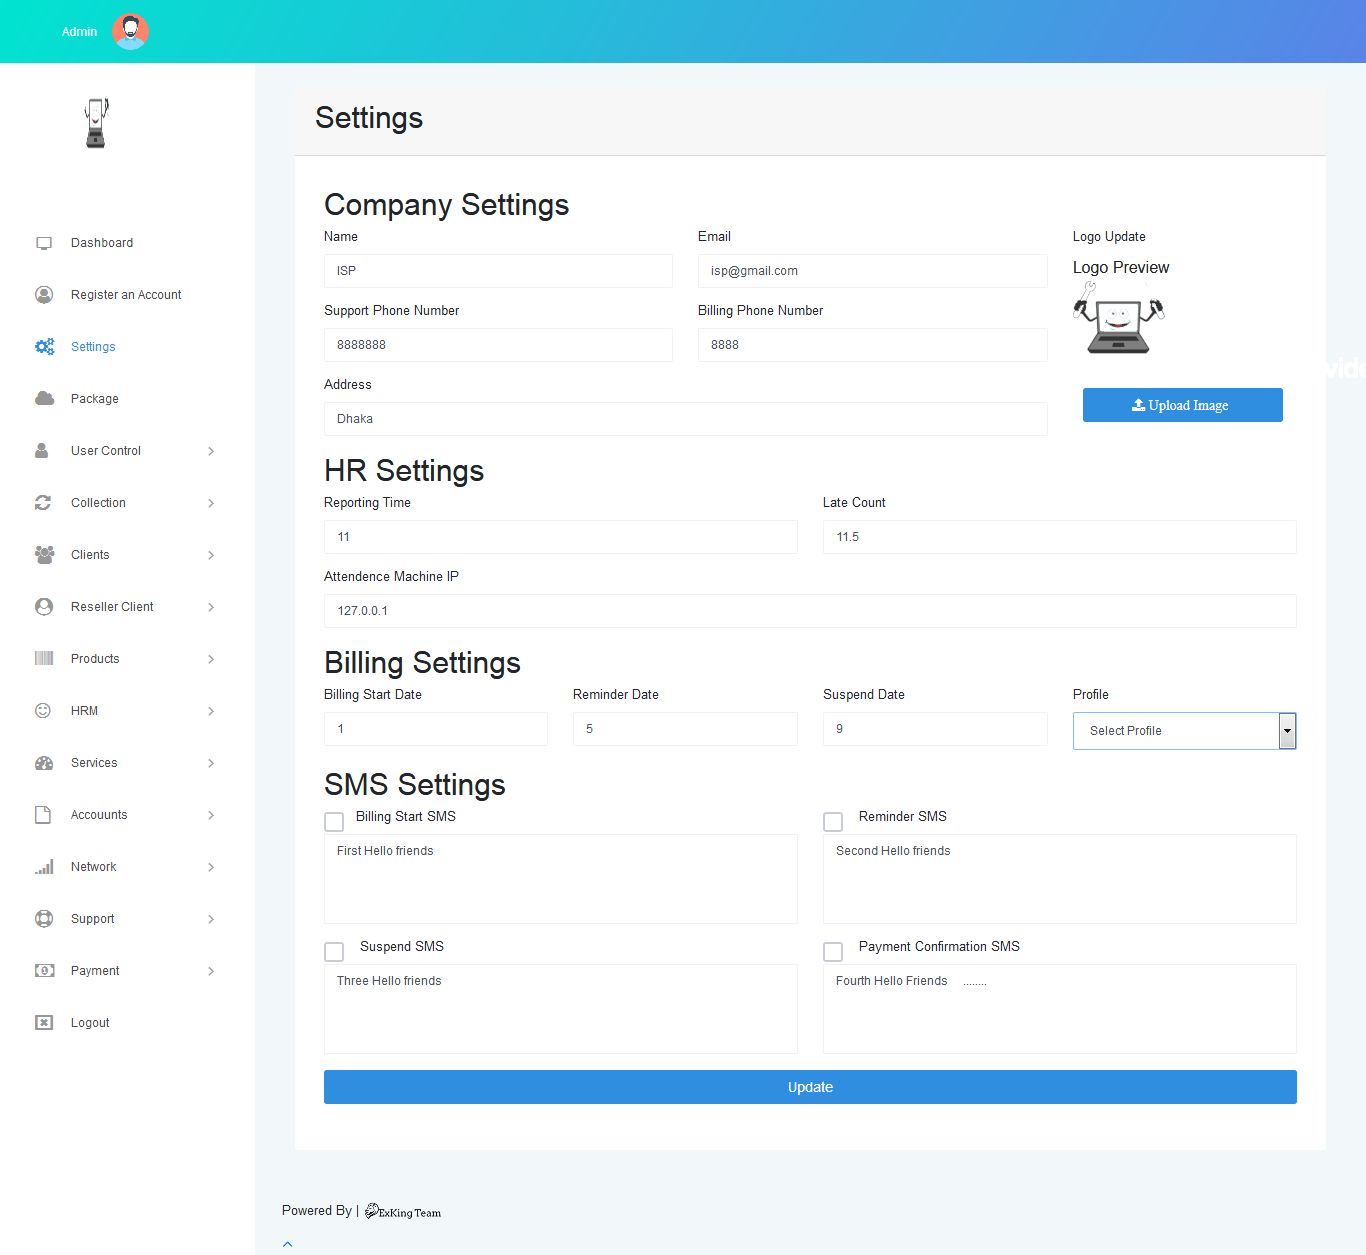
Task: Click the scroll-to-top arrow at page bottom
Action: click(x=288, y=1244)
